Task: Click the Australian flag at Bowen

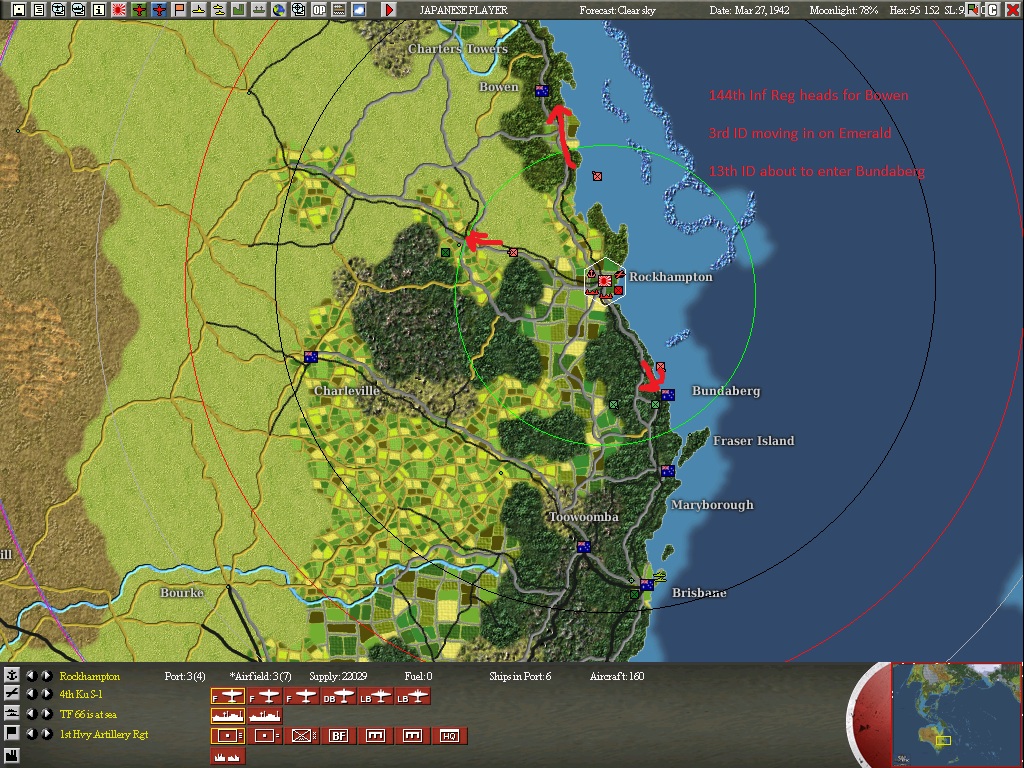Action: (x=541, y=91)
